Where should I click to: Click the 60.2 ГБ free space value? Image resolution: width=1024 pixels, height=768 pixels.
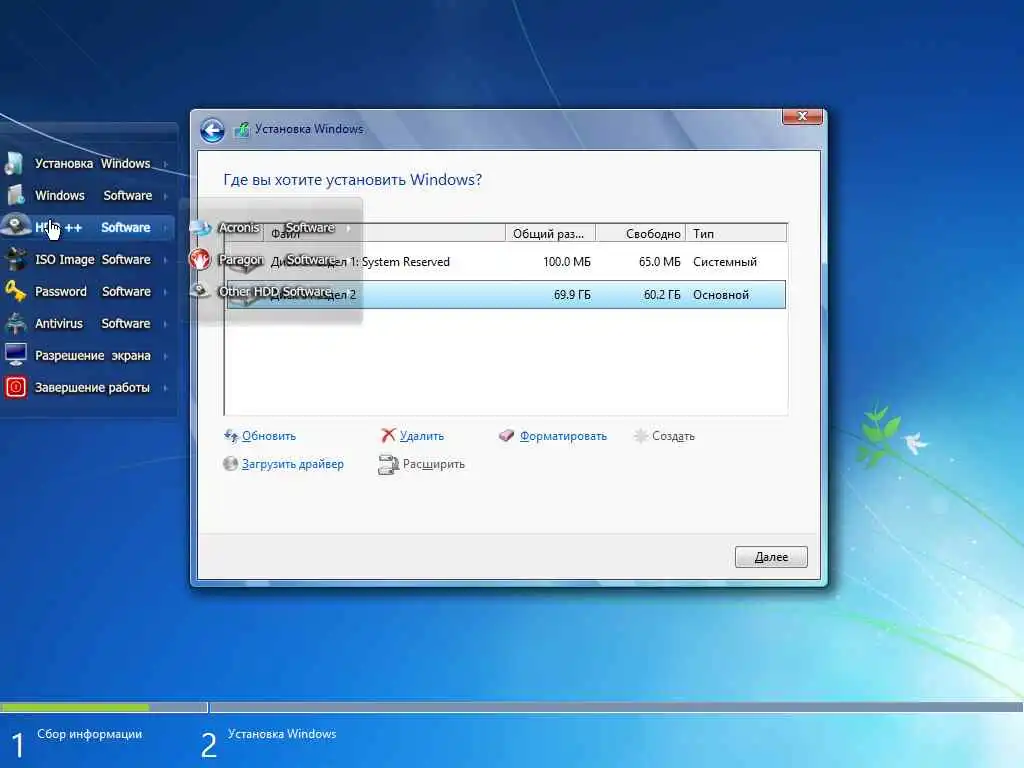[662, 295]
